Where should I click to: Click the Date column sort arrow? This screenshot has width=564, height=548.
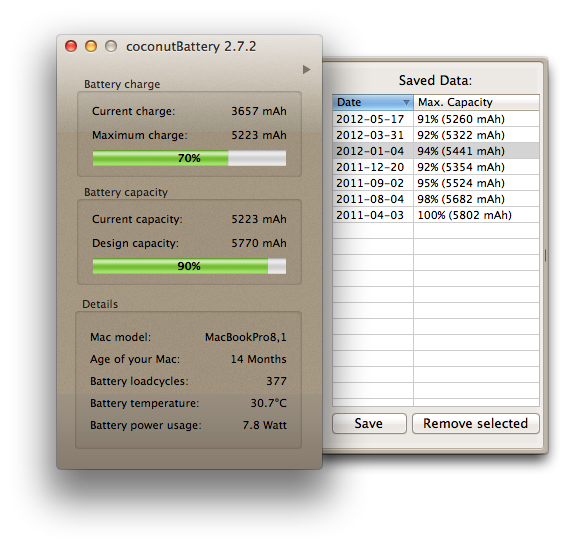click(406, 103)
